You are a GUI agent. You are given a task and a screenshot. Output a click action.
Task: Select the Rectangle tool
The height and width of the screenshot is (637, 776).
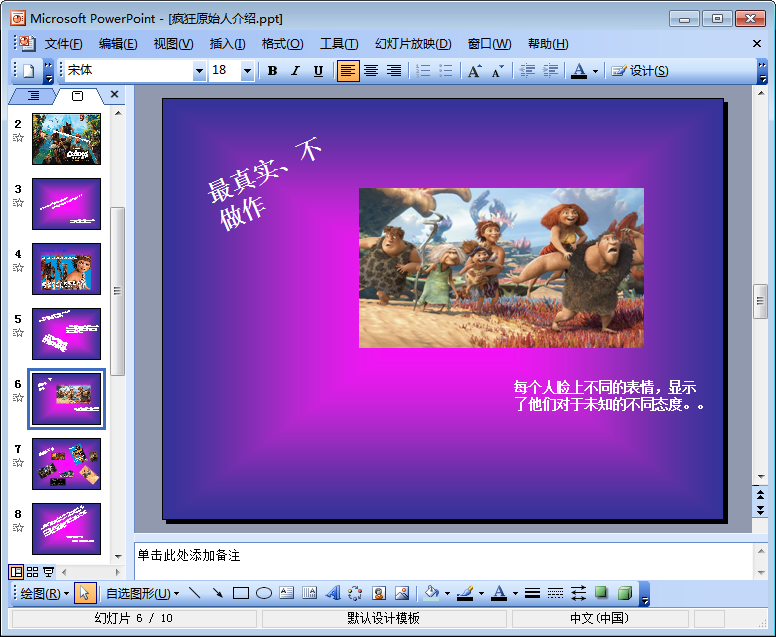point(241,593)
